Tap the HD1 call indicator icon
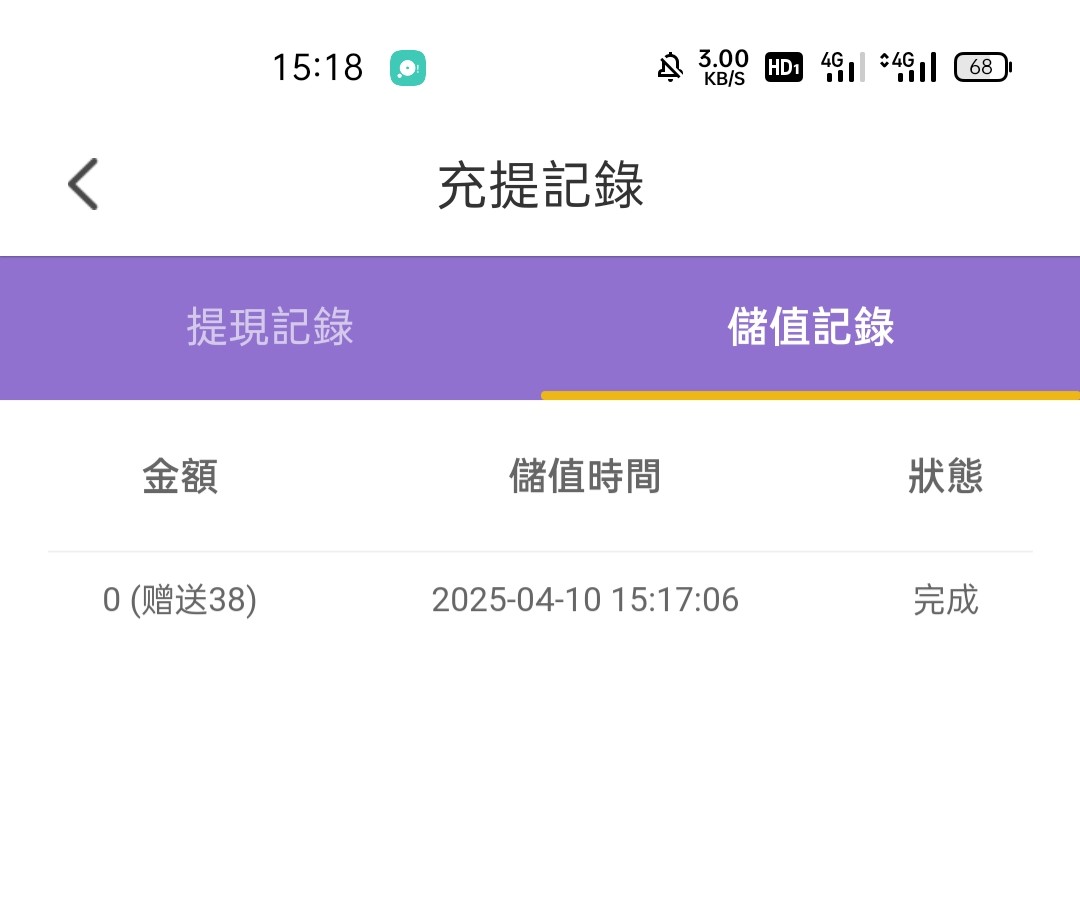1080x911 pixels. tap(784, 67)
